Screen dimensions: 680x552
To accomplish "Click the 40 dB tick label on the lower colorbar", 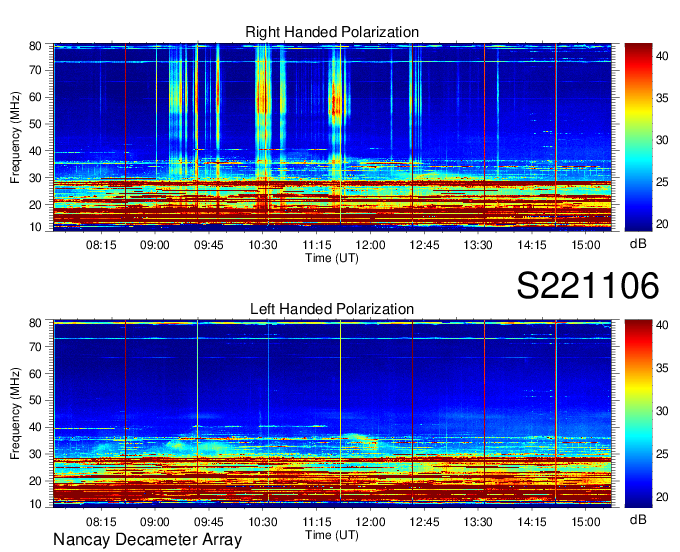I will [x=662, y=324].
